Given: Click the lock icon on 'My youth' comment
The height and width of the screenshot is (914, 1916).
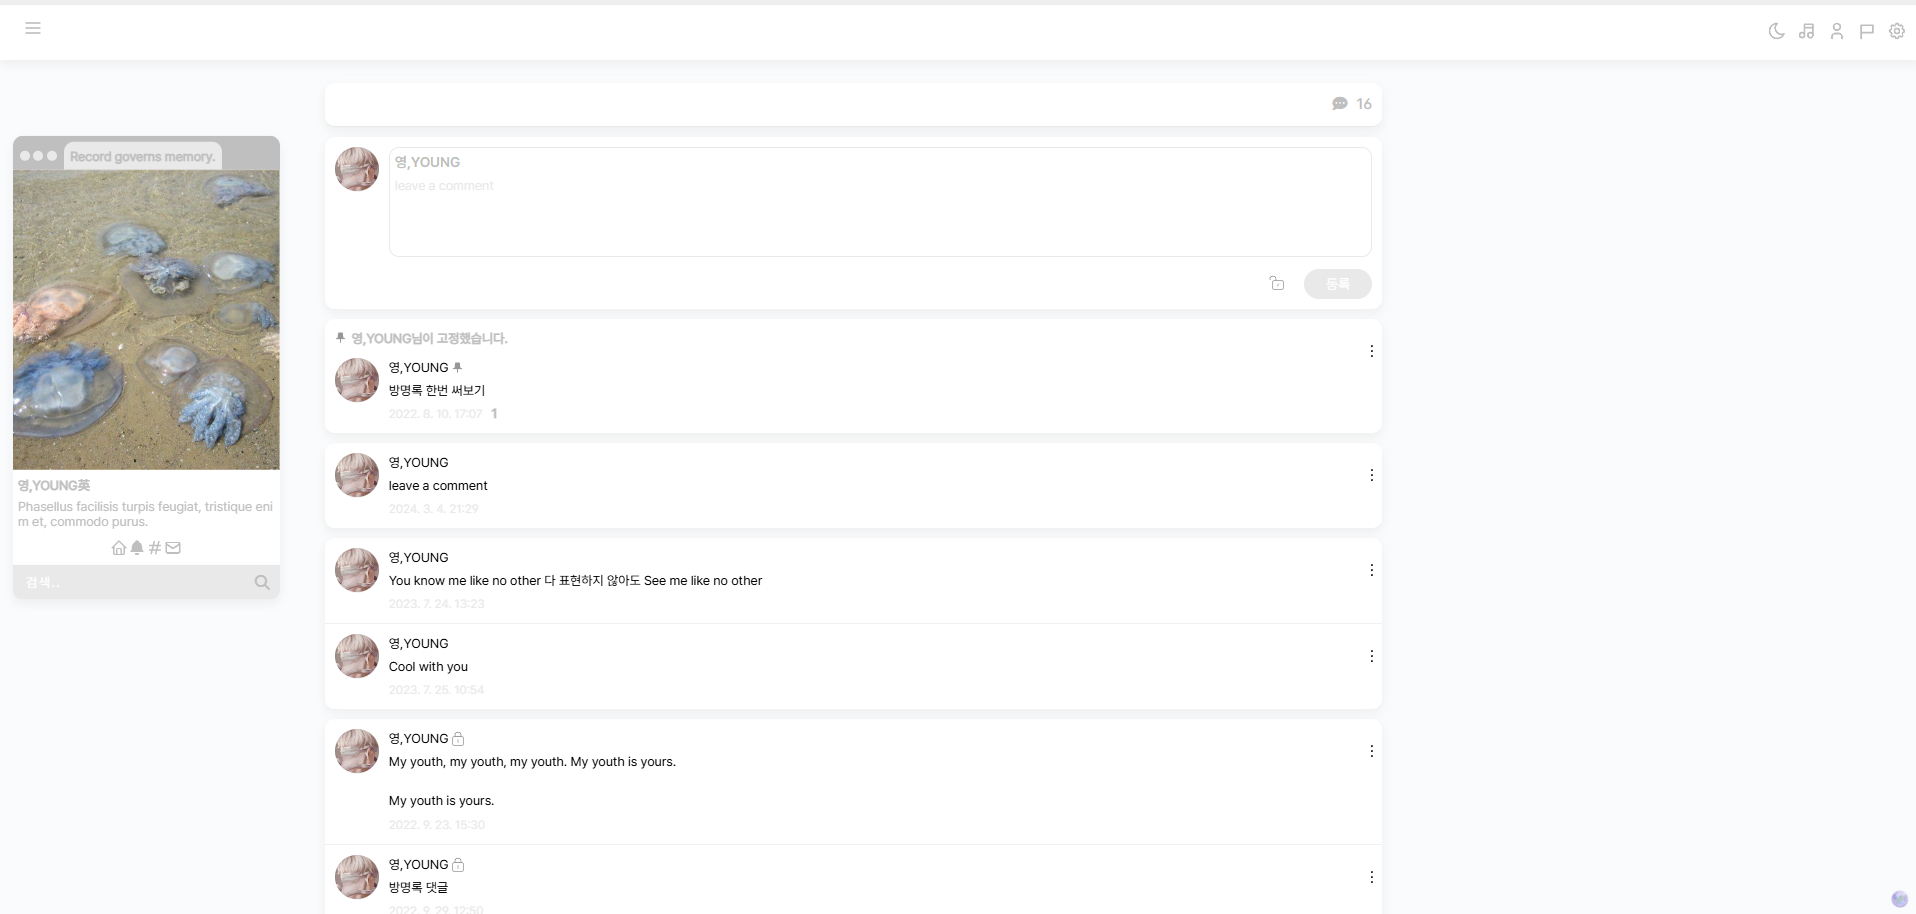Looking at the screenshot, I should (x=458, y=739).
